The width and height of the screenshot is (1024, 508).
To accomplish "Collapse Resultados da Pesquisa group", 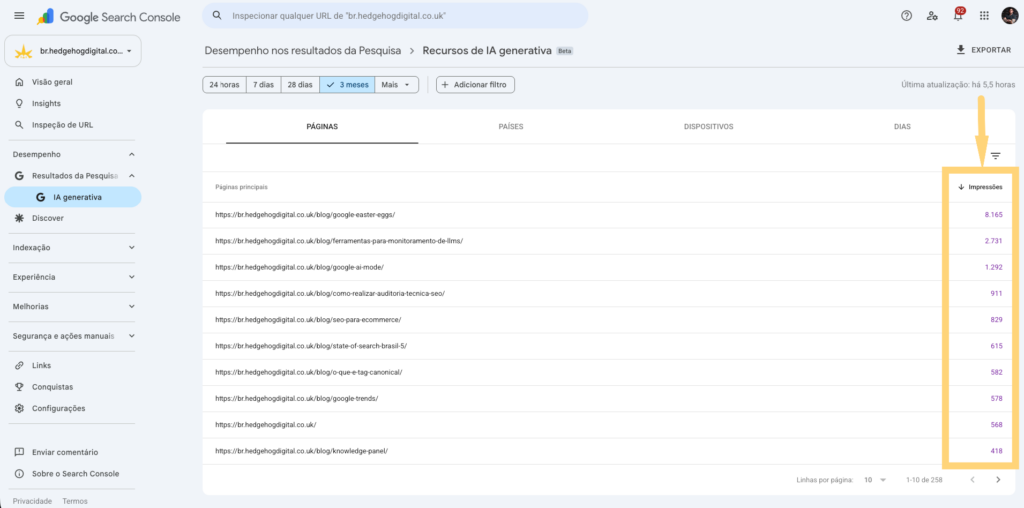I will (x=132, y=176).
